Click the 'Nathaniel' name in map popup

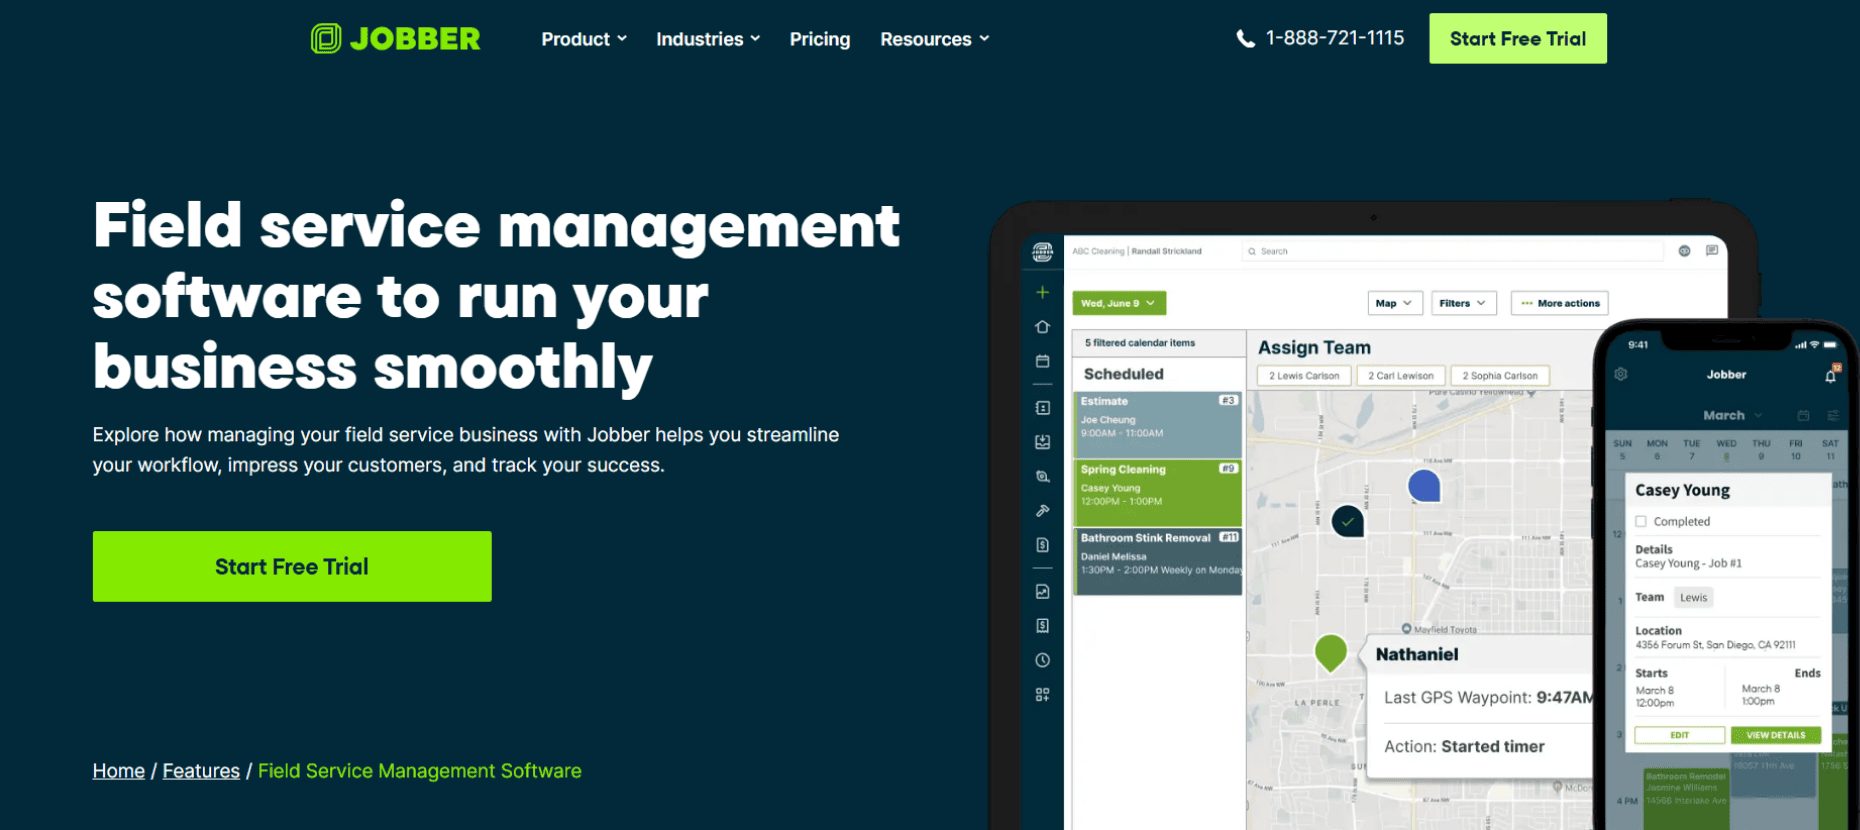[x=1417, y=654]
